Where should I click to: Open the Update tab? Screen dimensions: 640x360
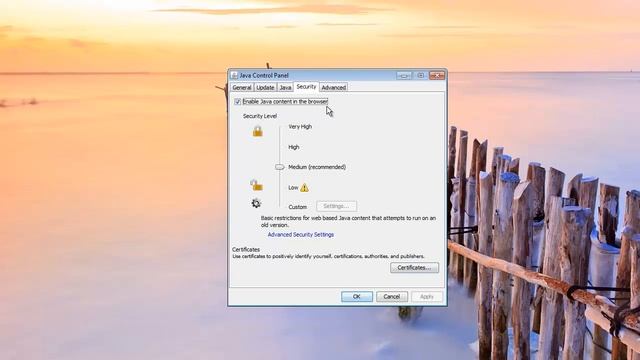point(265,87)
